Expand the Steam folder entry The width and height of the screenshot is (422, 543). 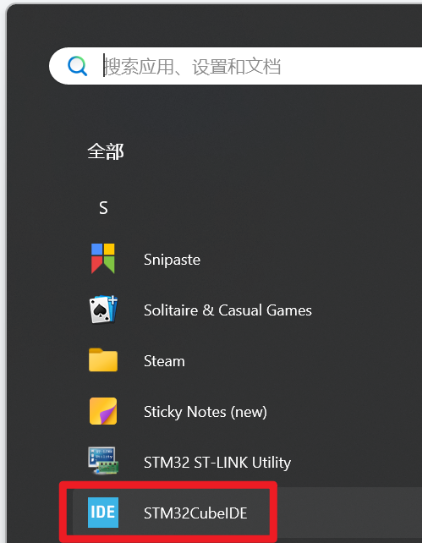[248, 360]
